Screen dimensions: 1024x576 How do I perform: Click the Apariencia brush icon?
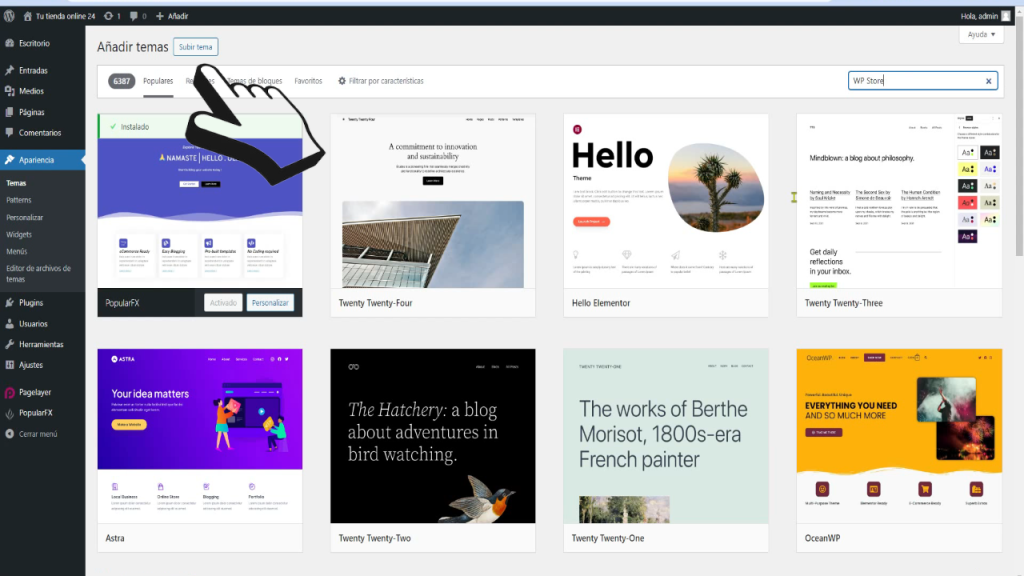(x=10, y=159)
